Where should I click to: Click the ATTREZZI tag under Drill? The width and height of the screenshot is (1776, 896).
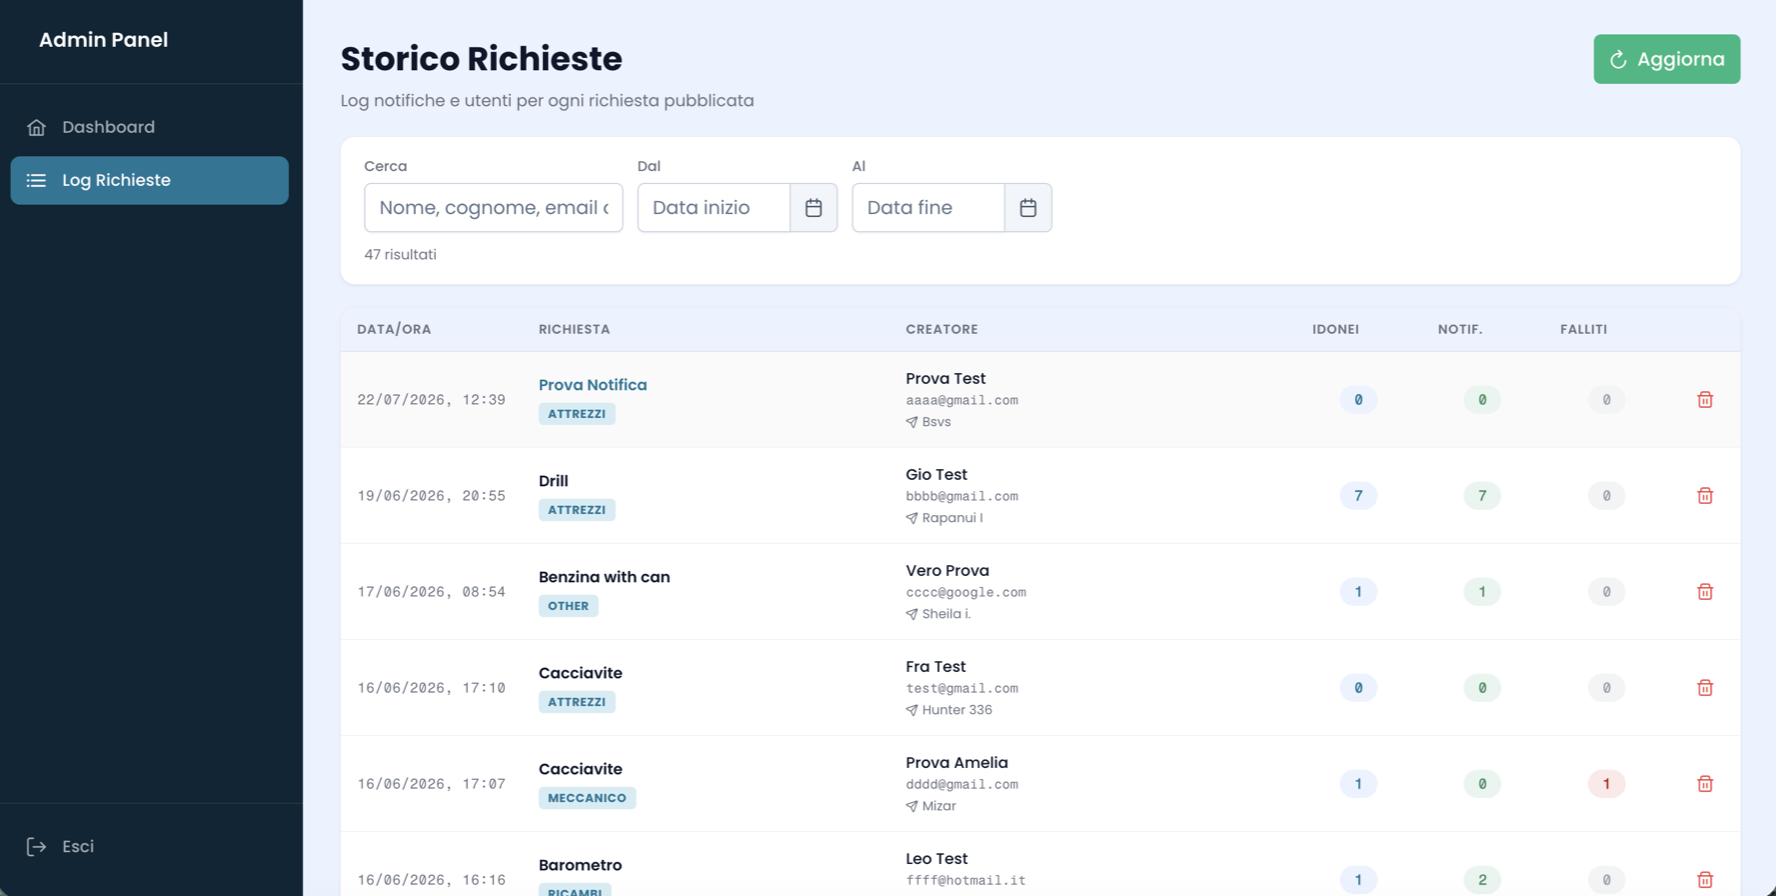point(577,510)
